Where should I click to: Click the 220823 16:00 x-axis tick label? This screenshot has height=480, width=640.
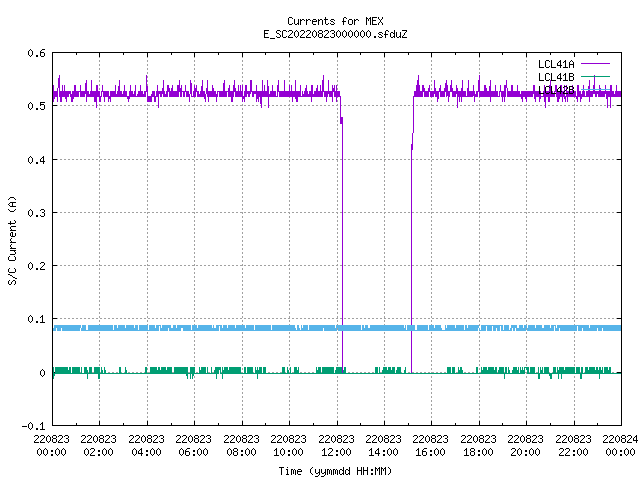point(431,446)
